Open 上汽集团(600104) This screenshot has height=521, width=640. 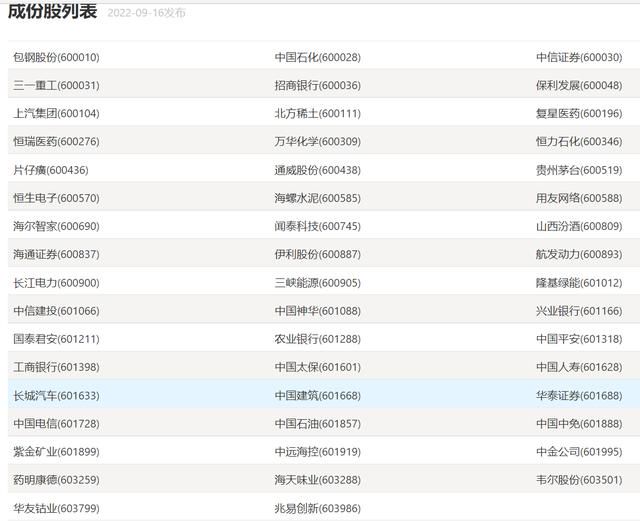(x=56, y=113)
